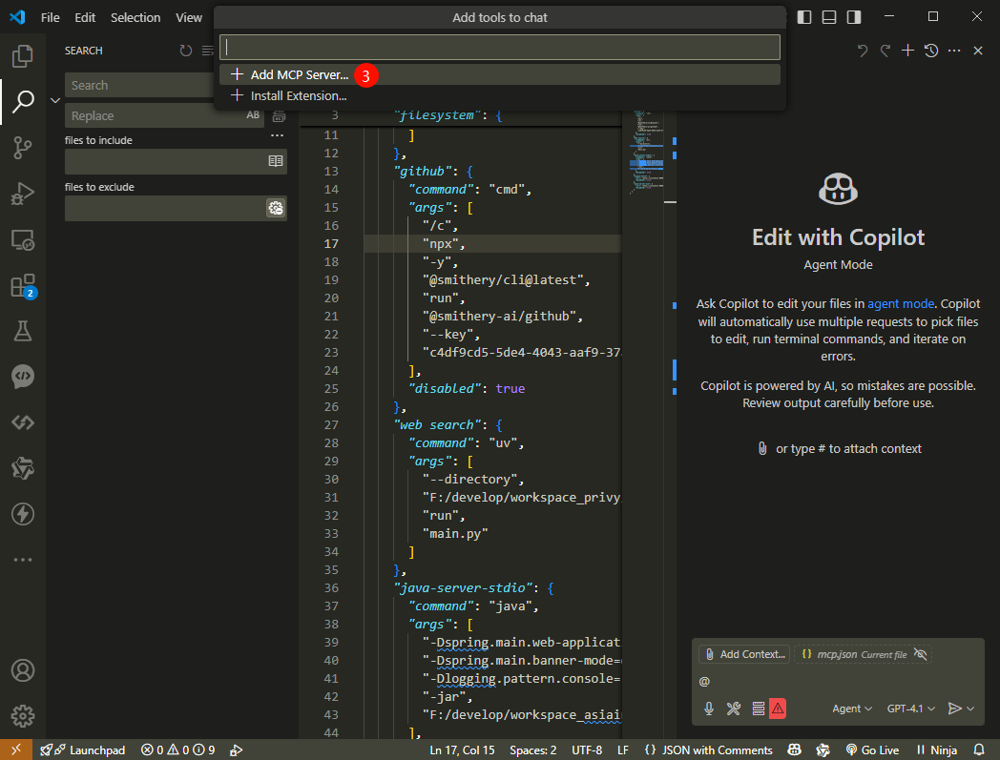Click the agent mode link
Image resolution: width=1000 pixels, height=760 pixels.
point(900,304)
